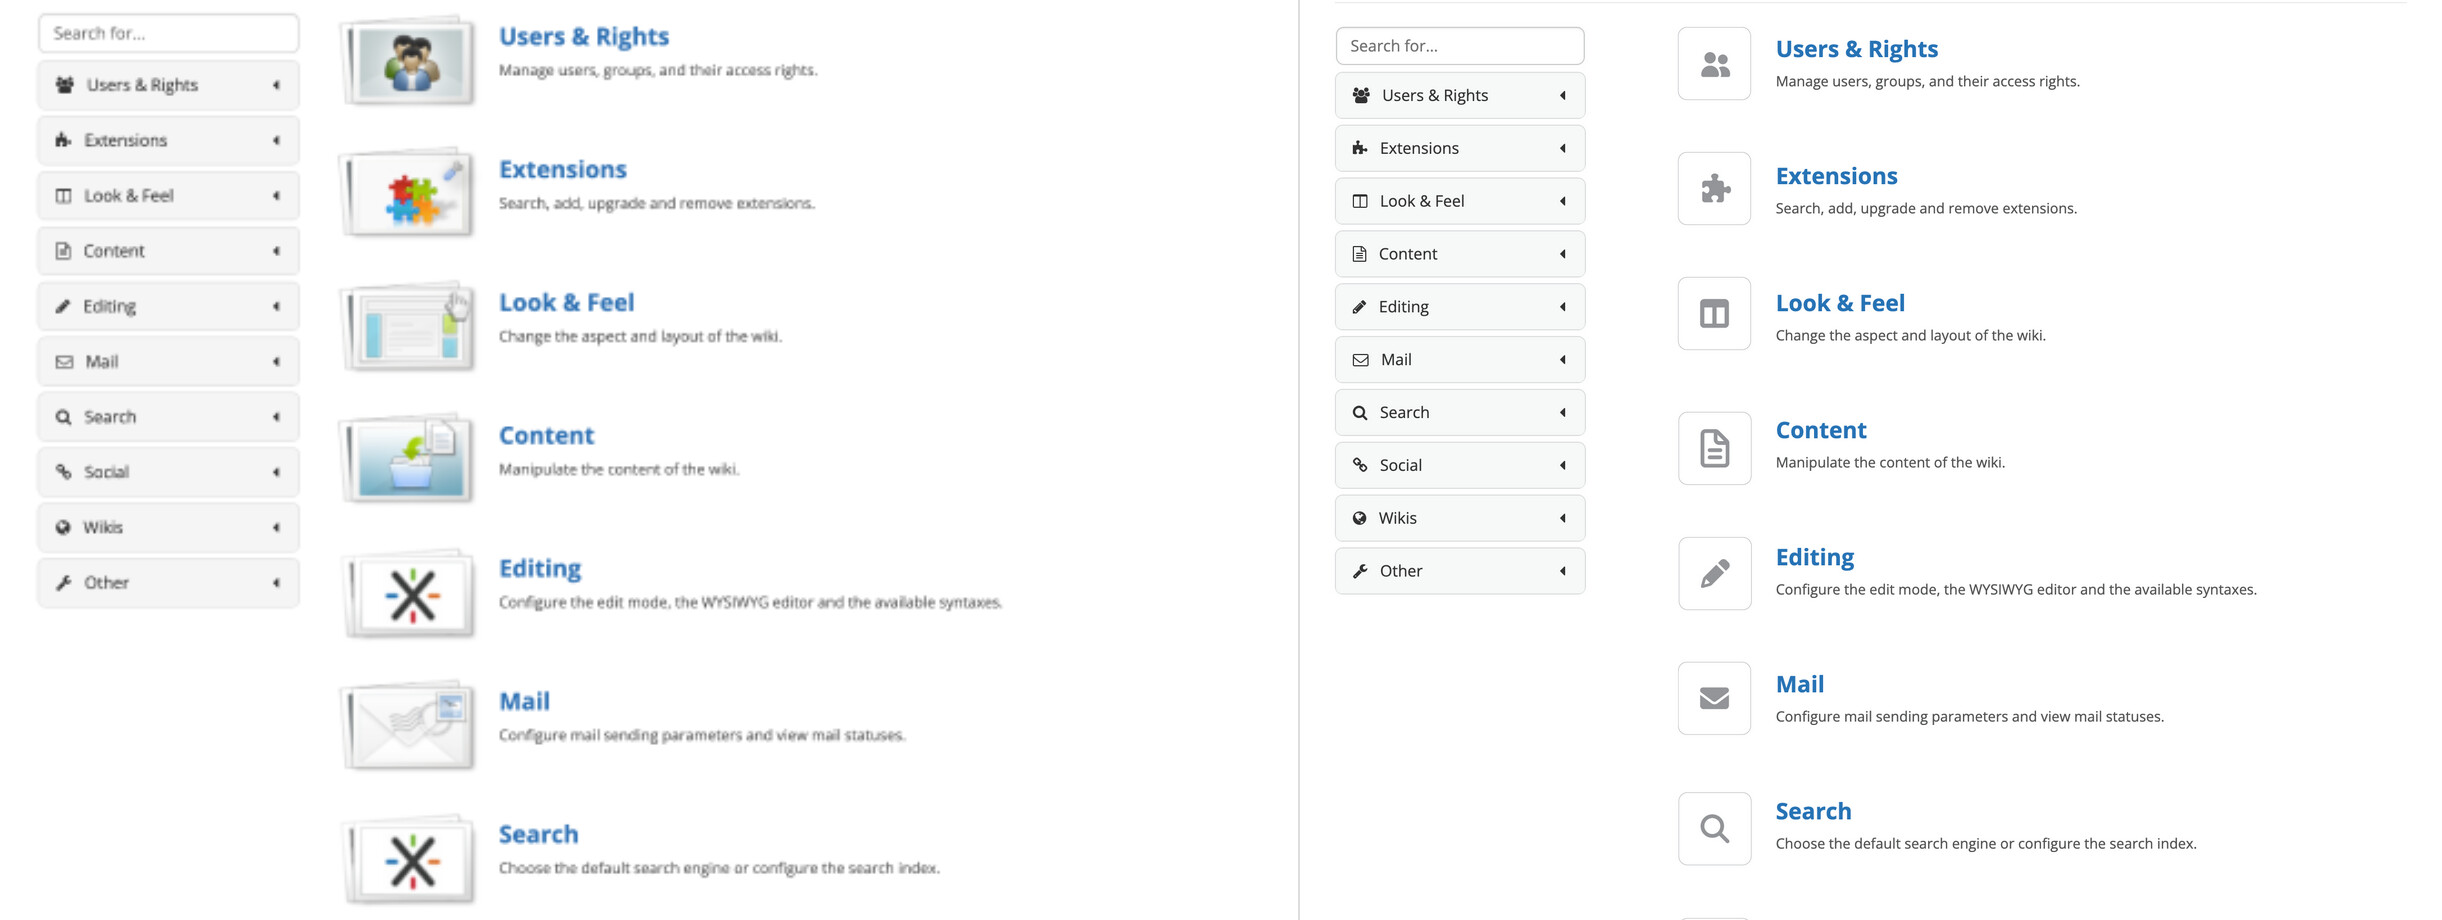
Task: Open the Mail heading link beside gray envelope
Action: (x=1799, y=684)
